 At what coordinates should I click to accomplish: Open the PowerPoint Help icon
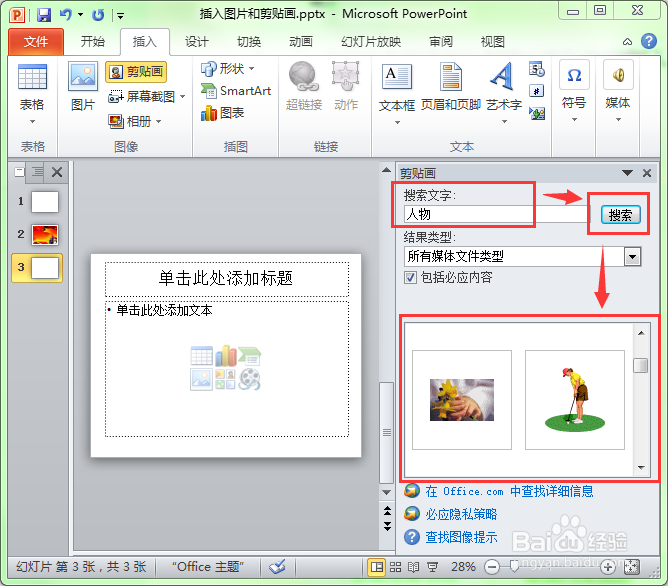[x=648, y=41]
